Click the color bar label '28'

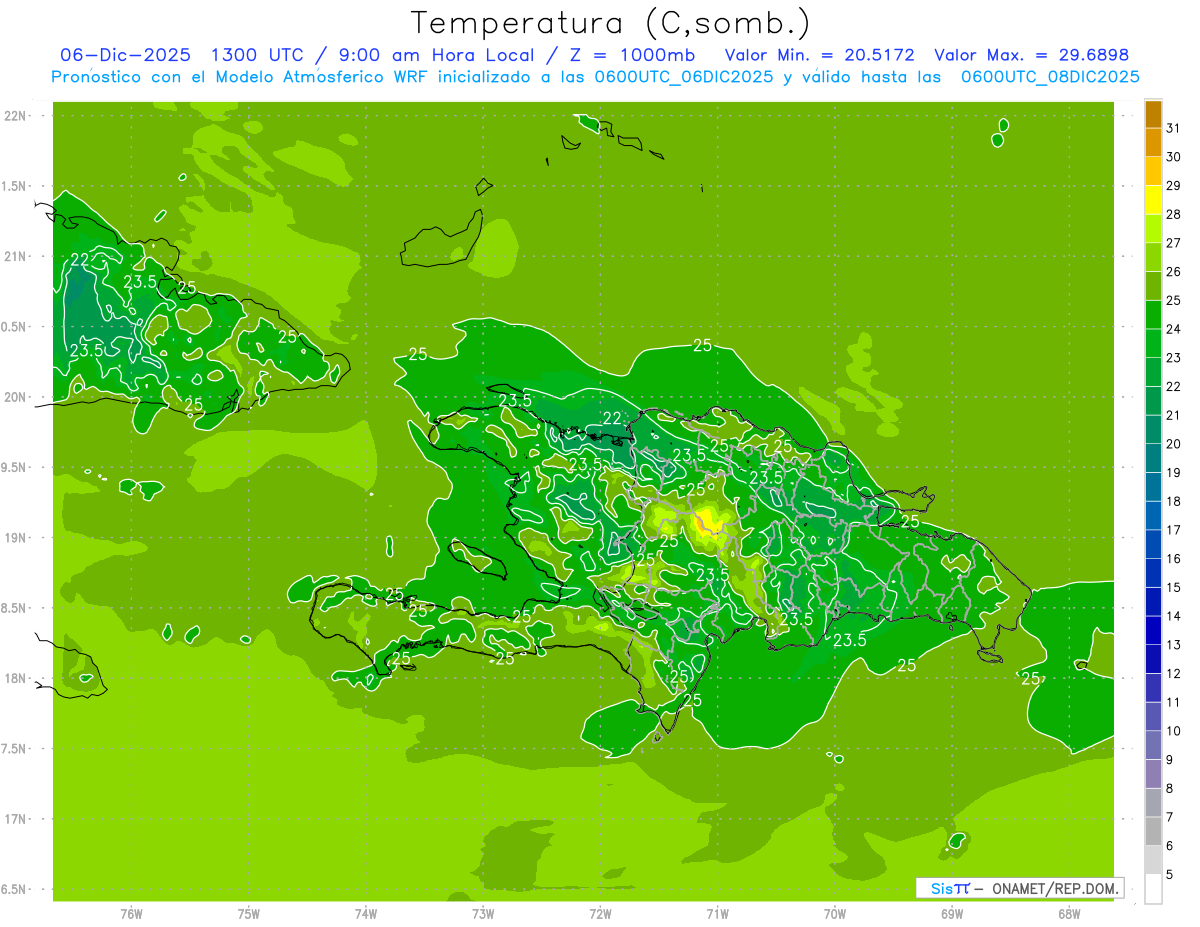pyautogui.click(x=1173, y=214)
